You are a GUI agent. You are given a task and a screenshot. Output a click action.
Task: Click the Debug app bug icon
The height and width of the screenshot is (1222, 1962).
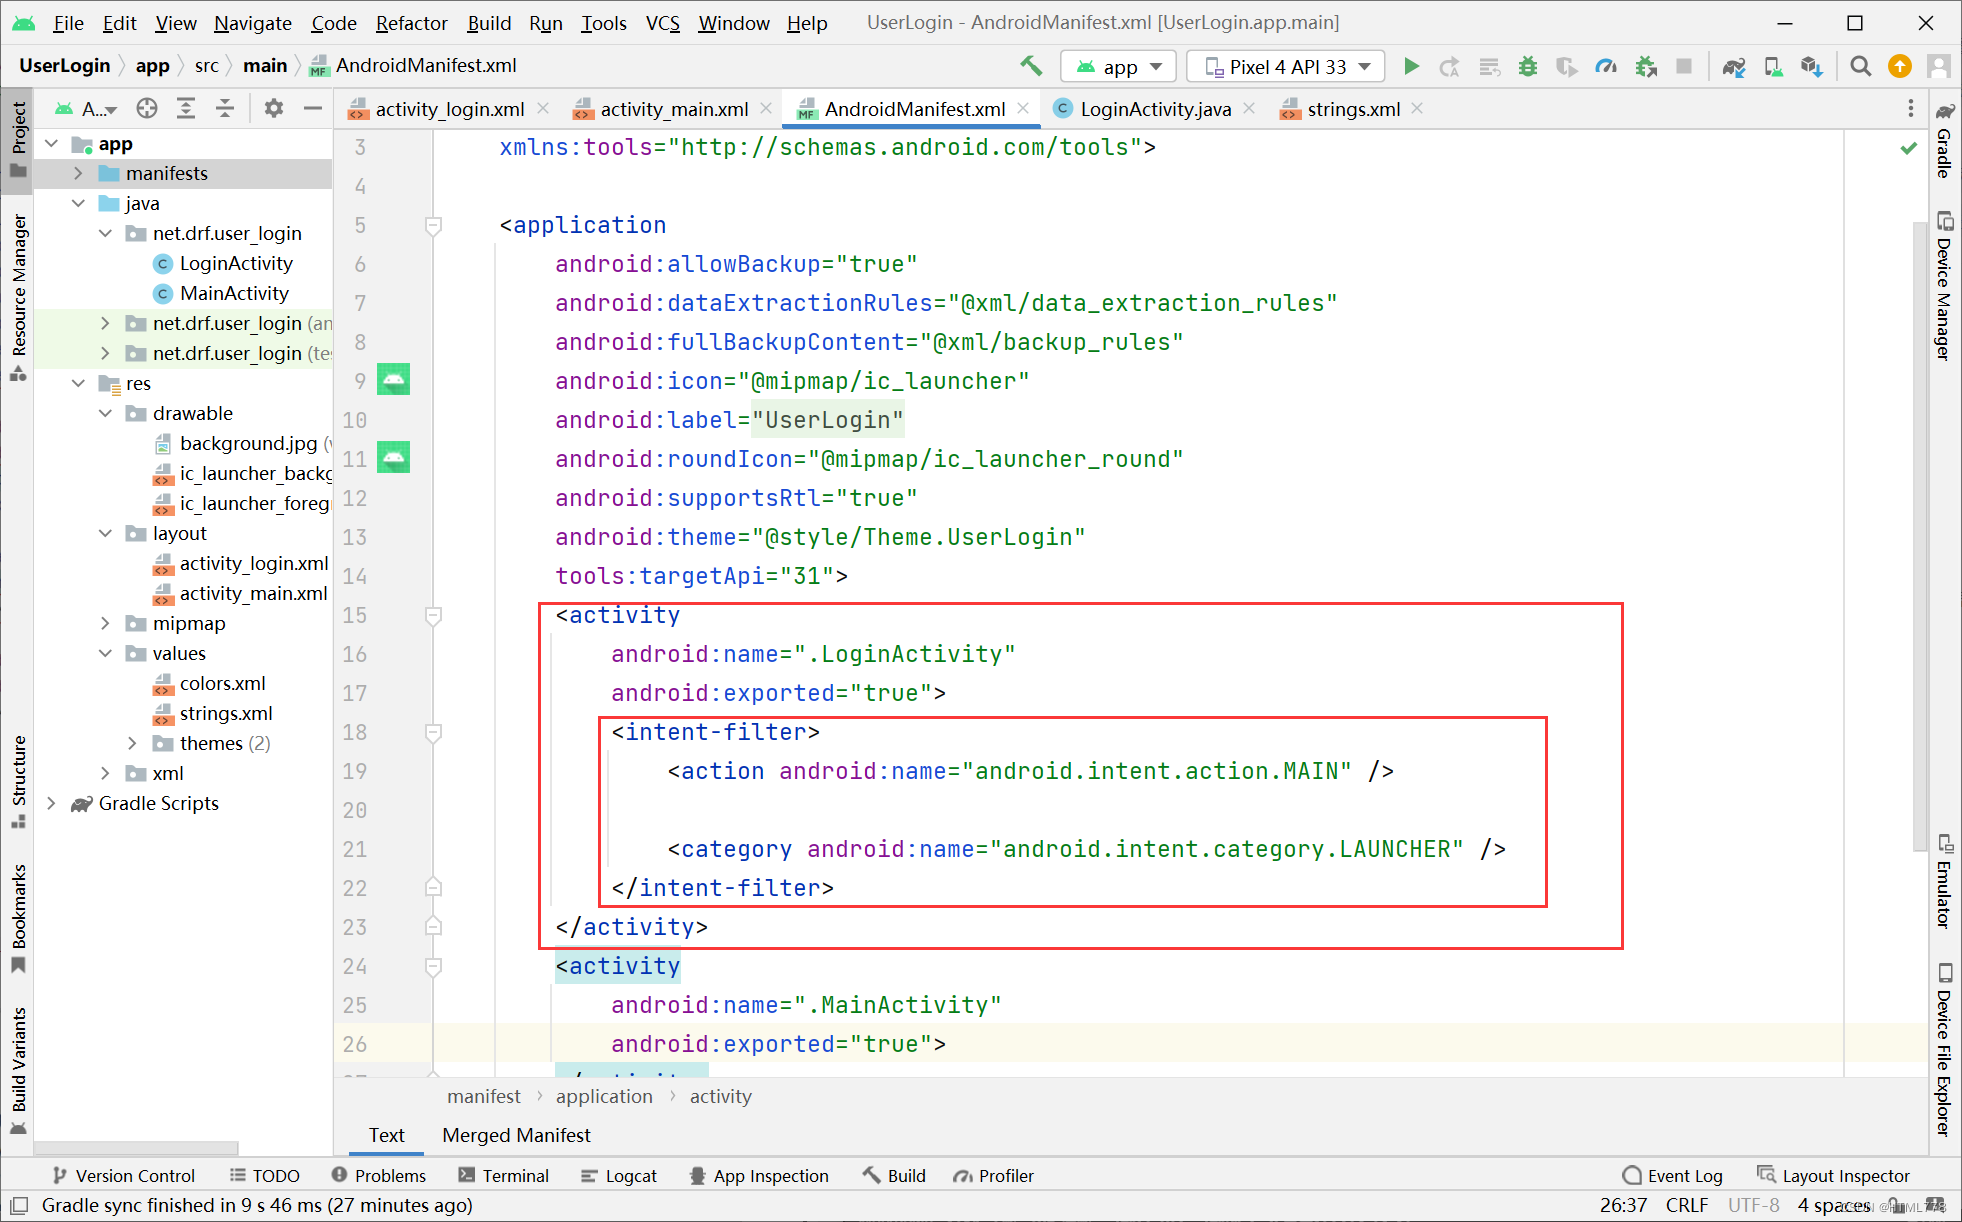(1528, 66)
